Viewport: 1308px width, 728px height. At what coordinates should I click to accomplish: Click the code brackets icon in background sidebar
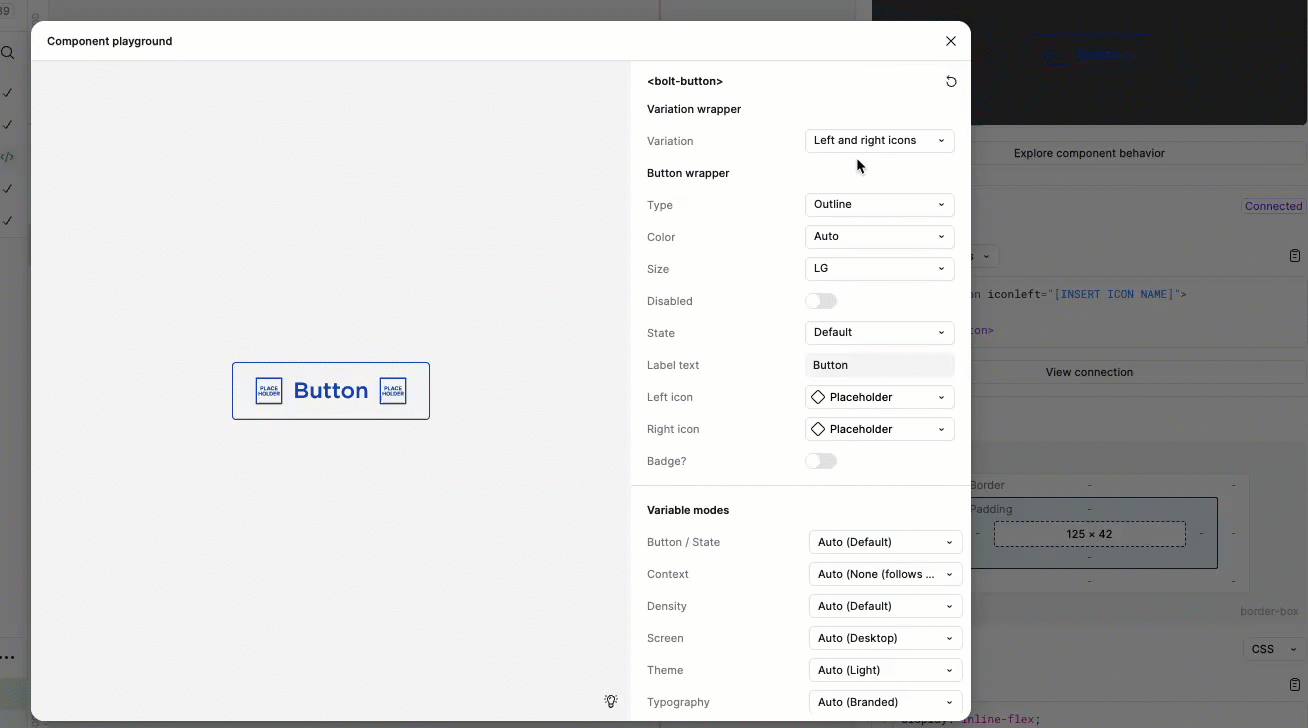pyautogui.click(x=7, y=157)
